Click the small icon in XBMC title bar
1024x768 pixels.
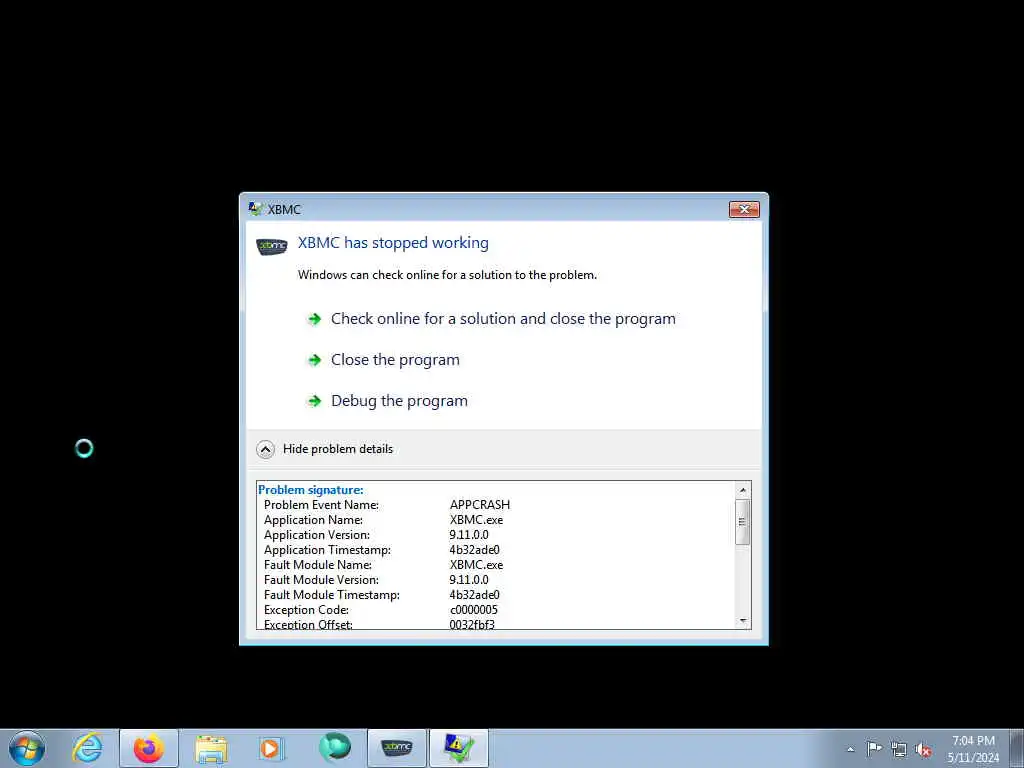click(x=255, y=209)
